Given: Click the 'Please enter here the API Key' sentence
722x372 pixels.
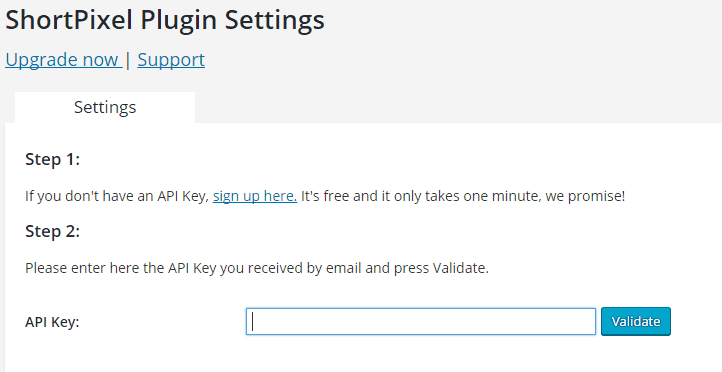Looking at the screenshot, I should click(x=257, y=268).
